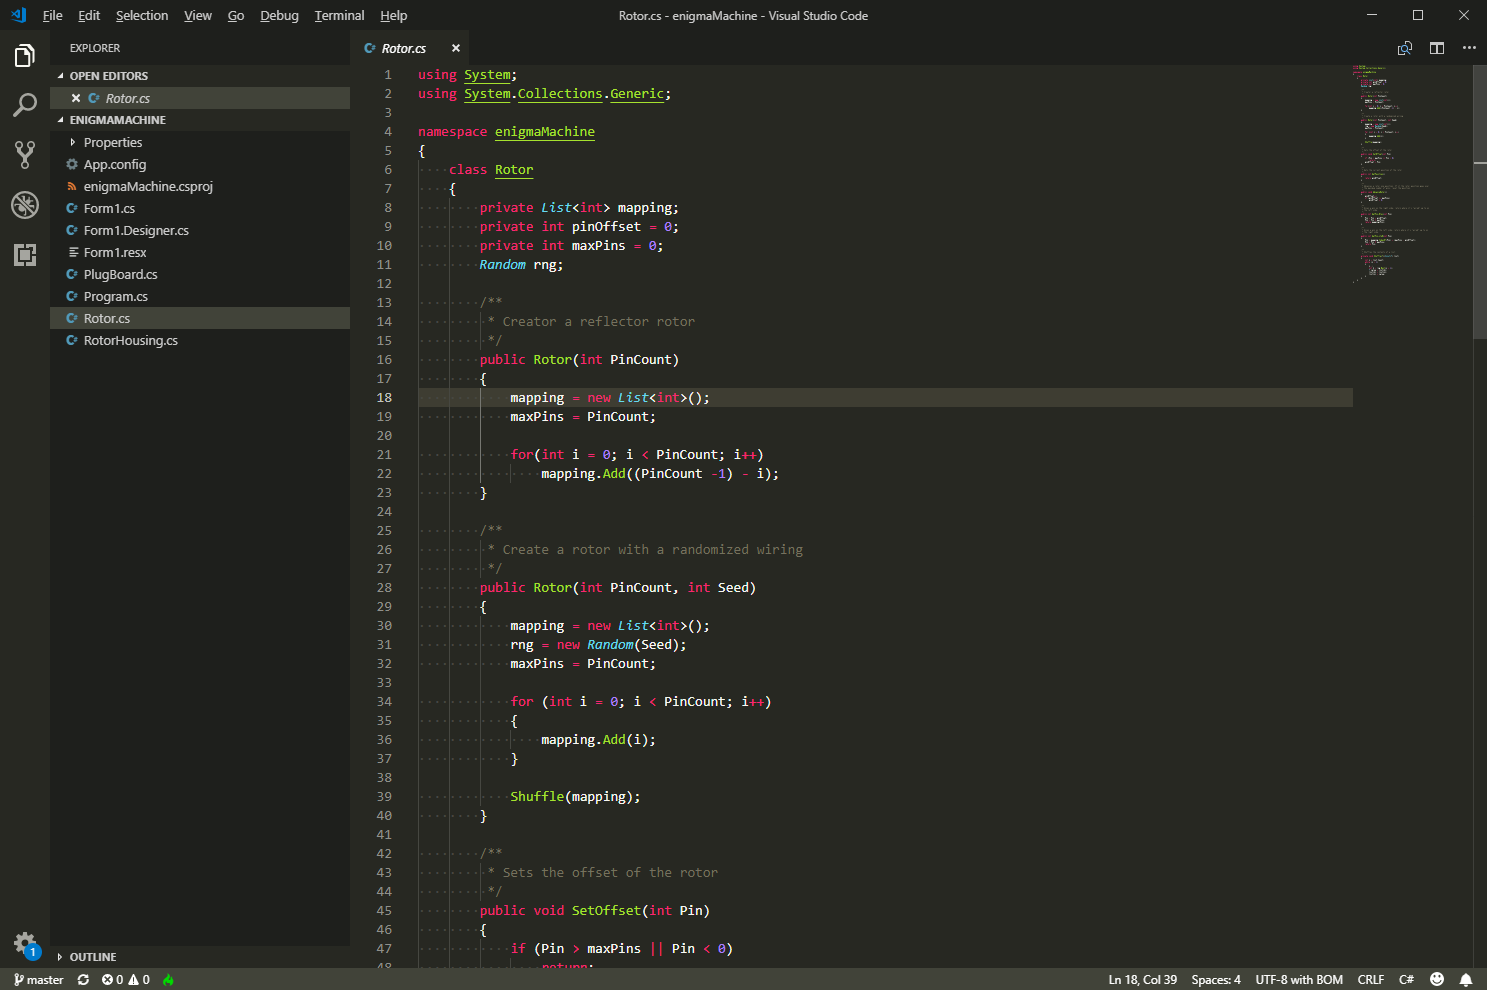Viewport: 1487px width, 990px height.
Task: Click Rotor.cs entry in Open Editors
Action: point(200,98)
